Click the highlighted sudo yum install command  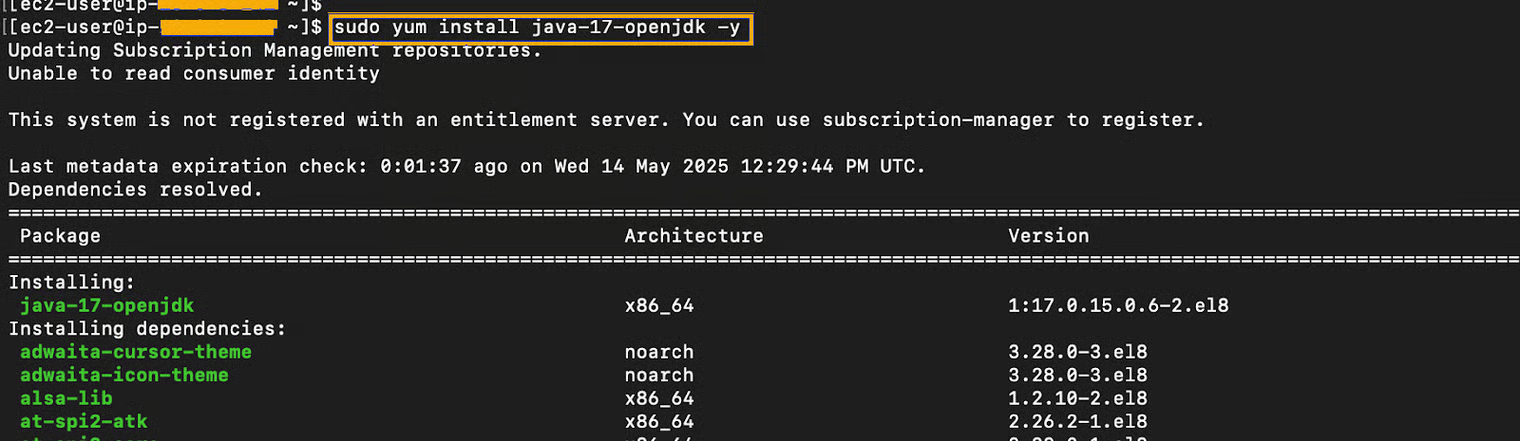(540, 27)
